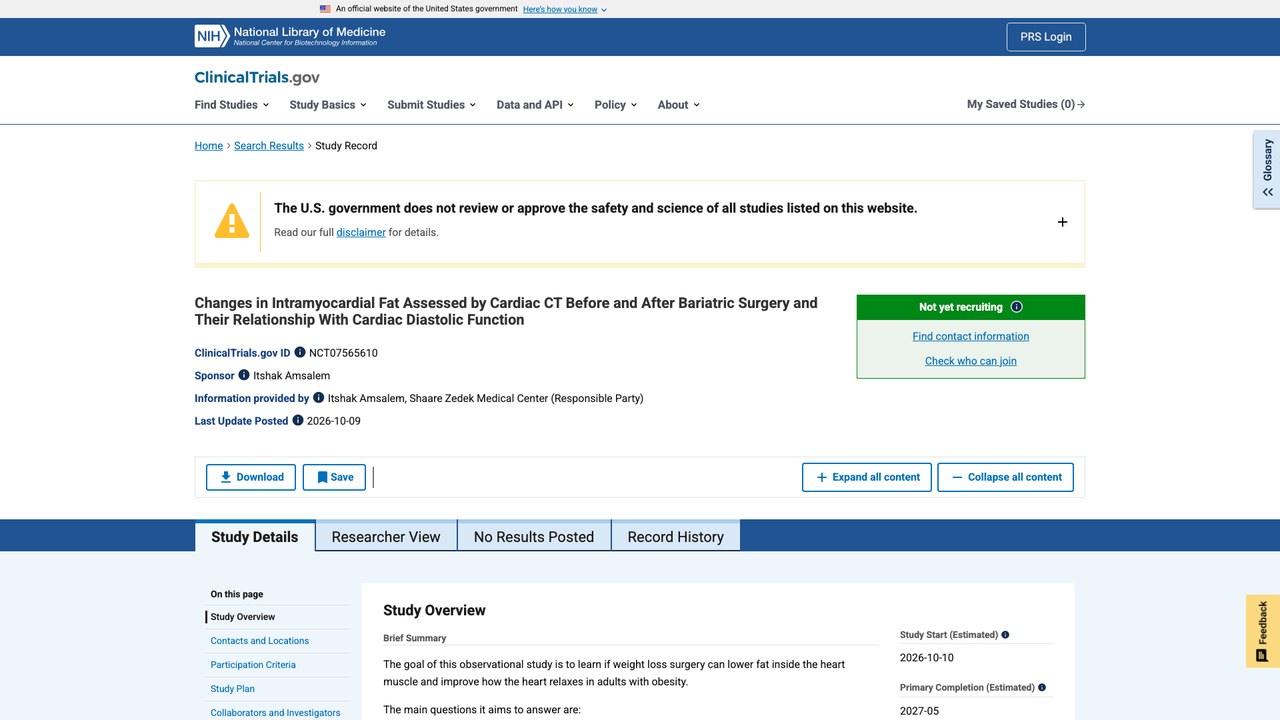The height and width of the screenshot is (720, 1280).
Task: Switch to the Researcher View tab
Action: coord(386,536)
